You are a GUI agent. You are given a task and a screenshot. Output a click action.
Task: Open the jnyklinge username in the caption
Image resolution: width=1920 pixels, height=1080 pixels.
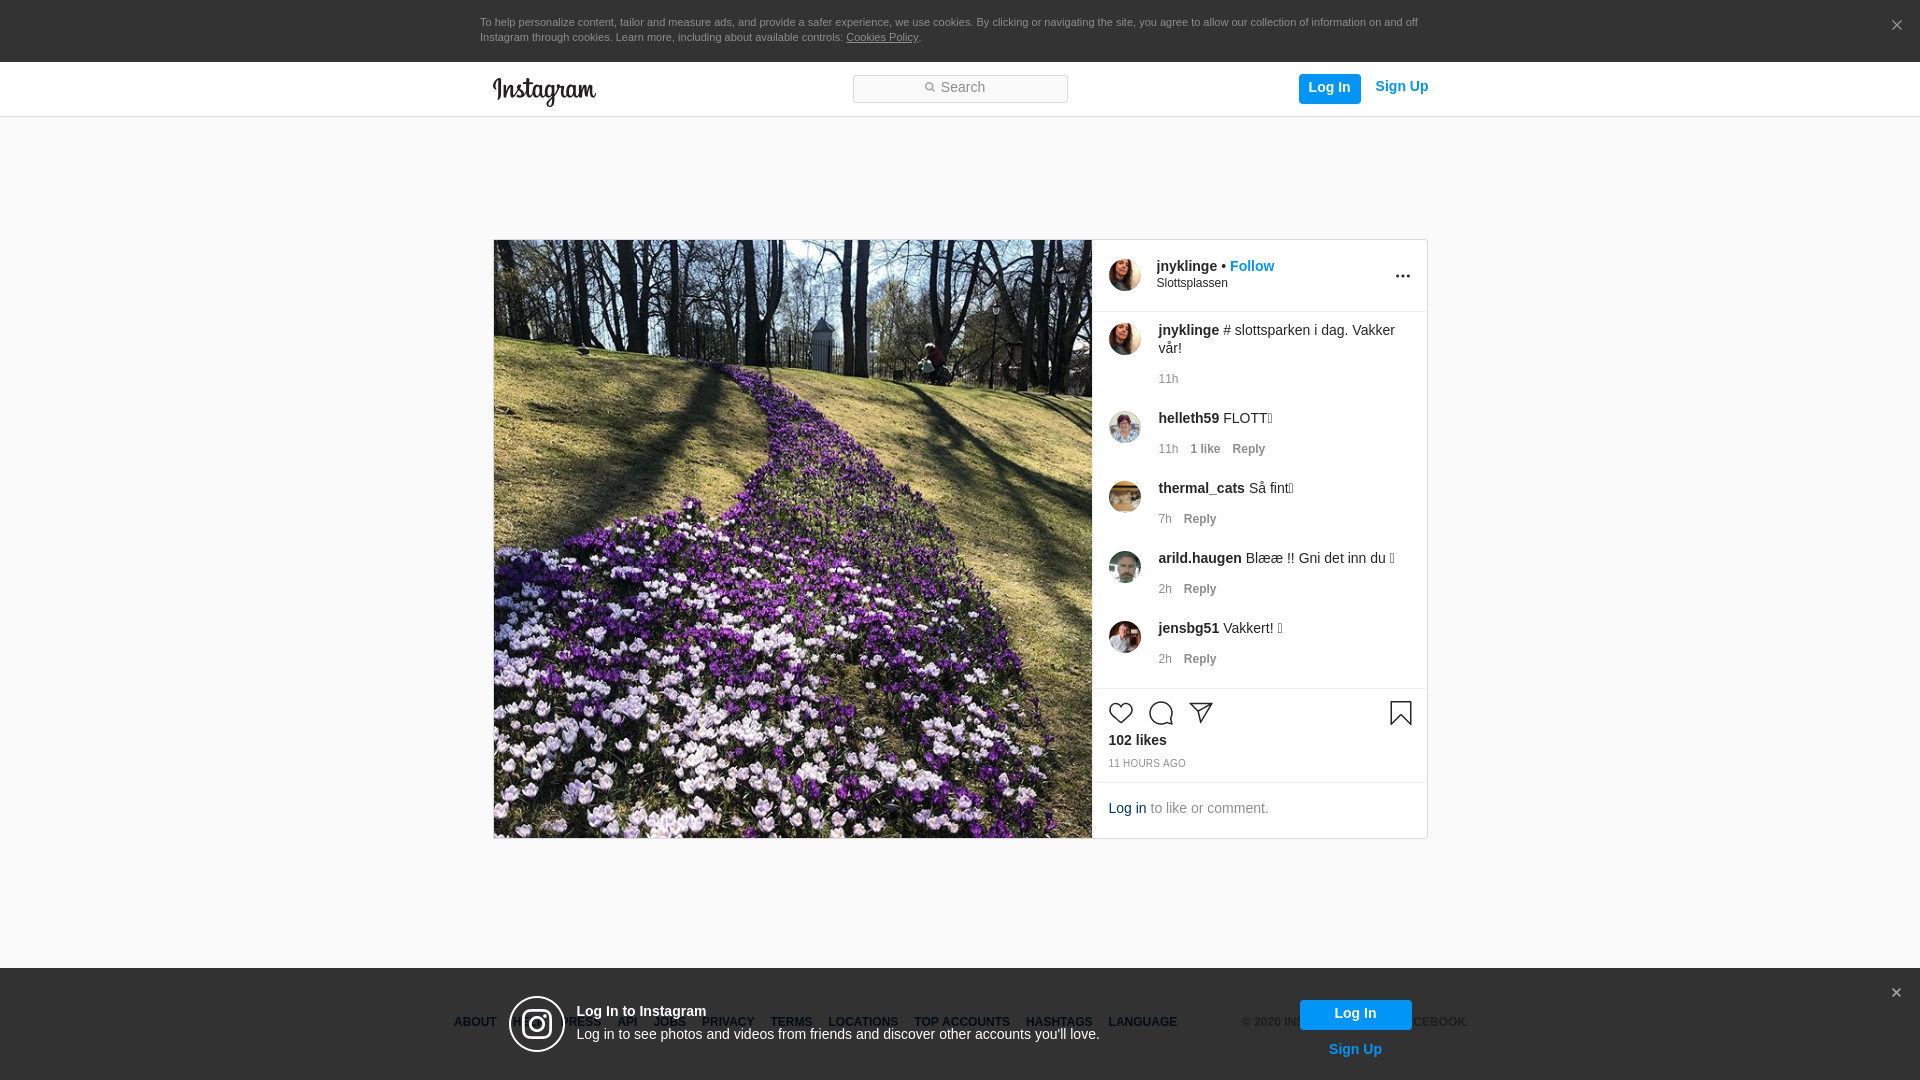tap(1188, 330)
